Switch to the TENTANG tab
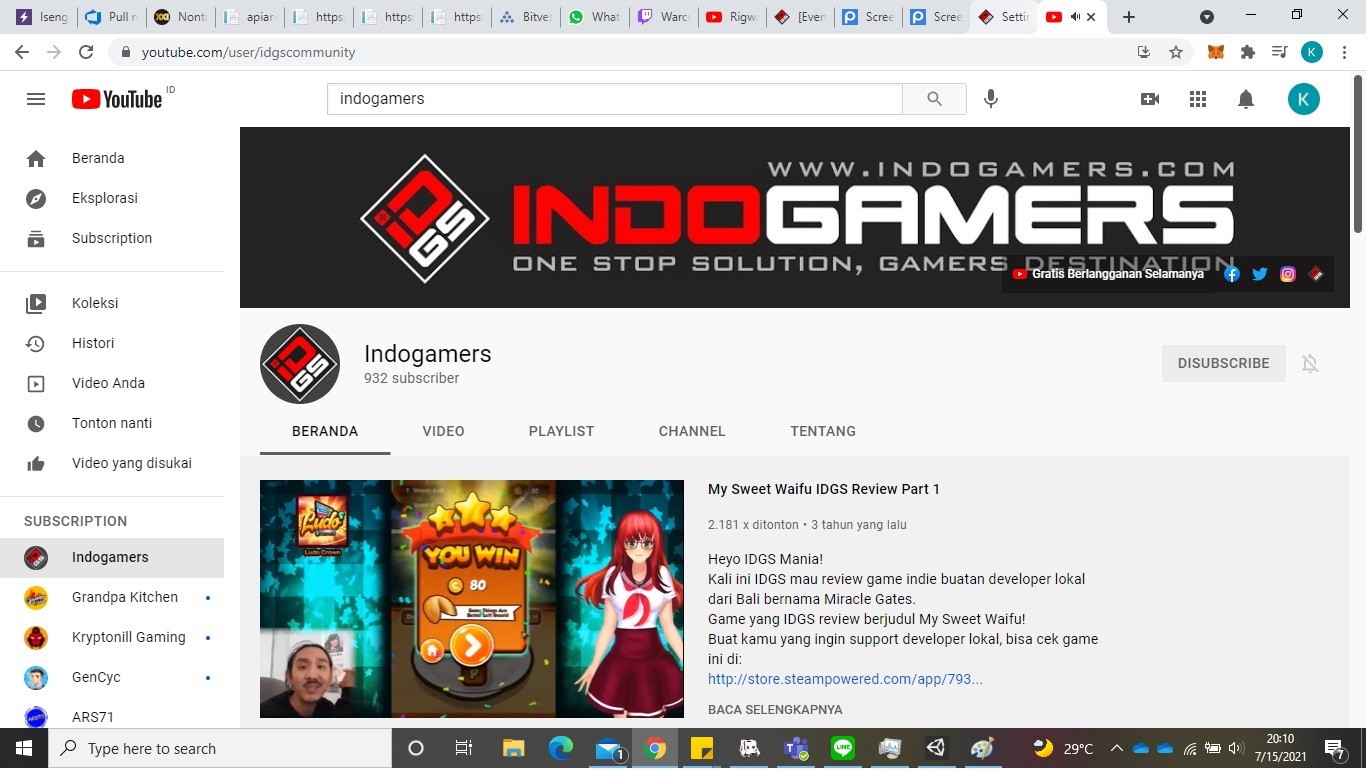The image size is (1367, 770). coord(823,431)
